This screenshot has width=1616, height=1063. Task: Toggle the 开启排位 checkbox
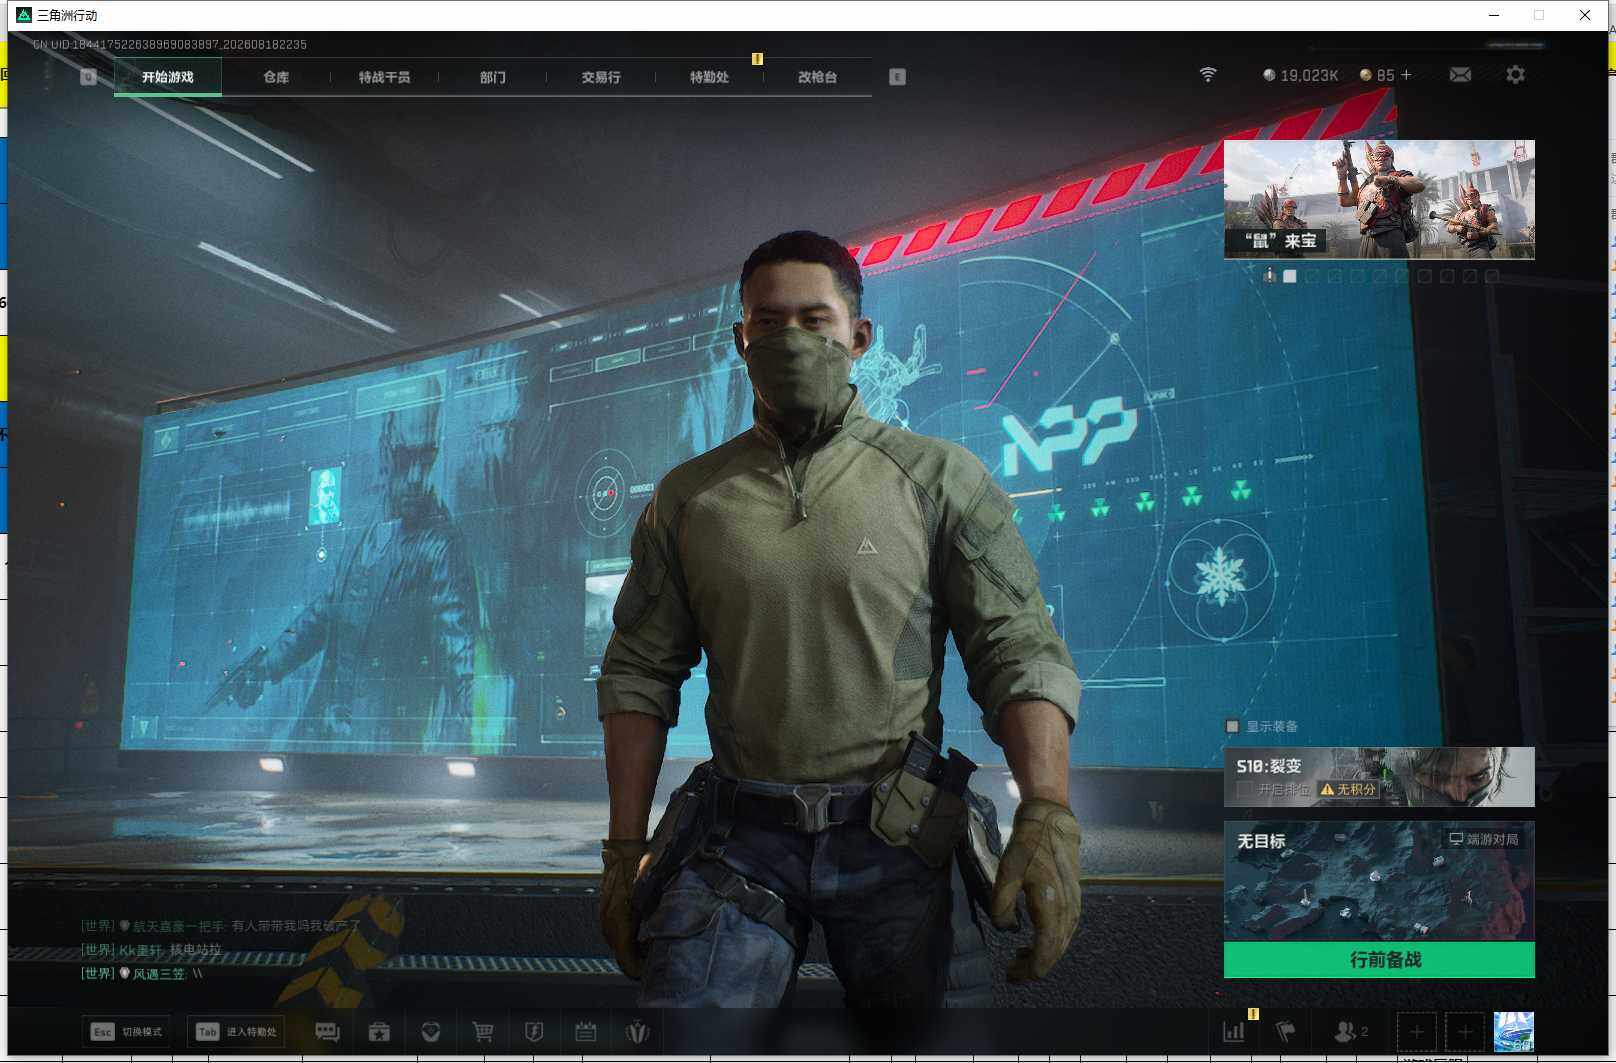(1245, 790)
